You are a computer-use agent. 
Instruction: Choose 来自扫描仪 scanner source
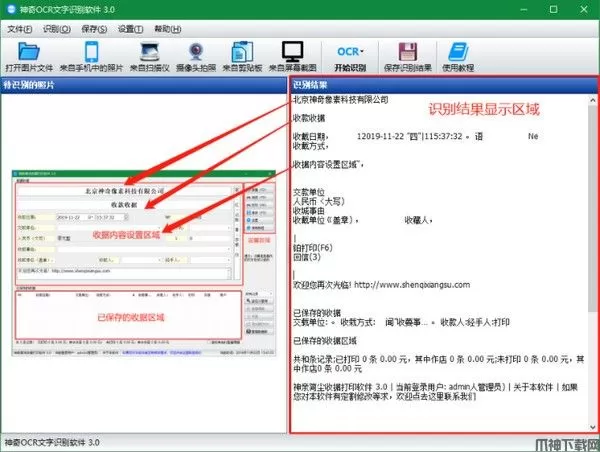(x=150, y=57)
